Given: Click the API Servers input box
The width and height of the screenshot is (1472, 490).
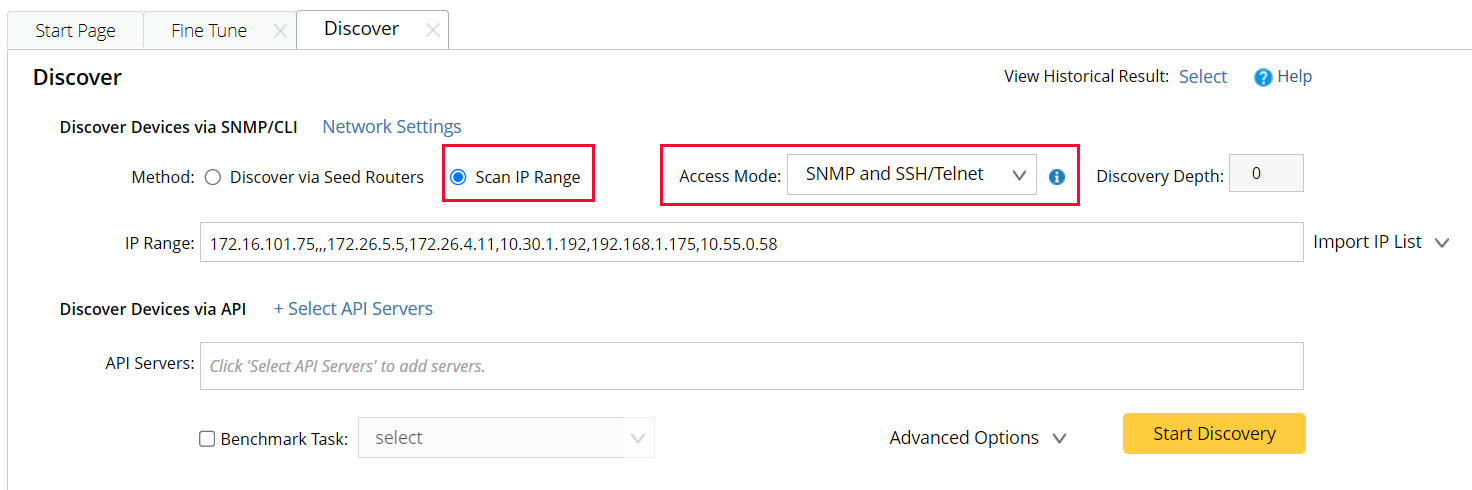Looking at the screenshot, I should pos(750,366).
